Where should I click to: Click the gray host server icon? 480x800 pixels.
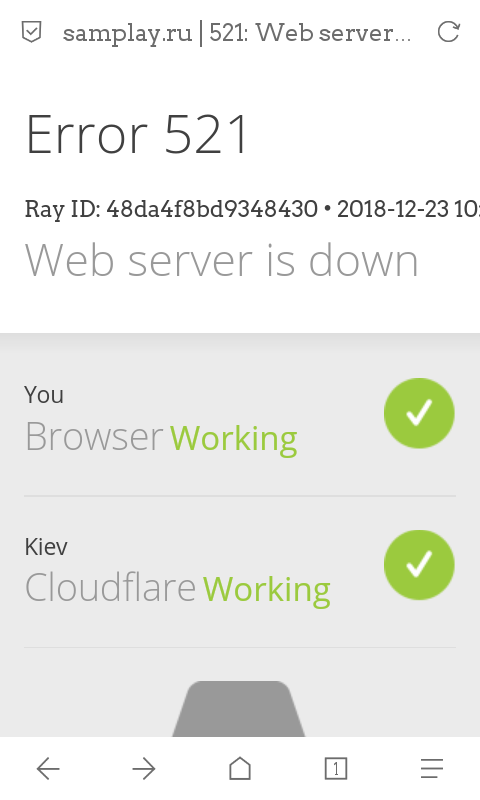pos(239,709)
